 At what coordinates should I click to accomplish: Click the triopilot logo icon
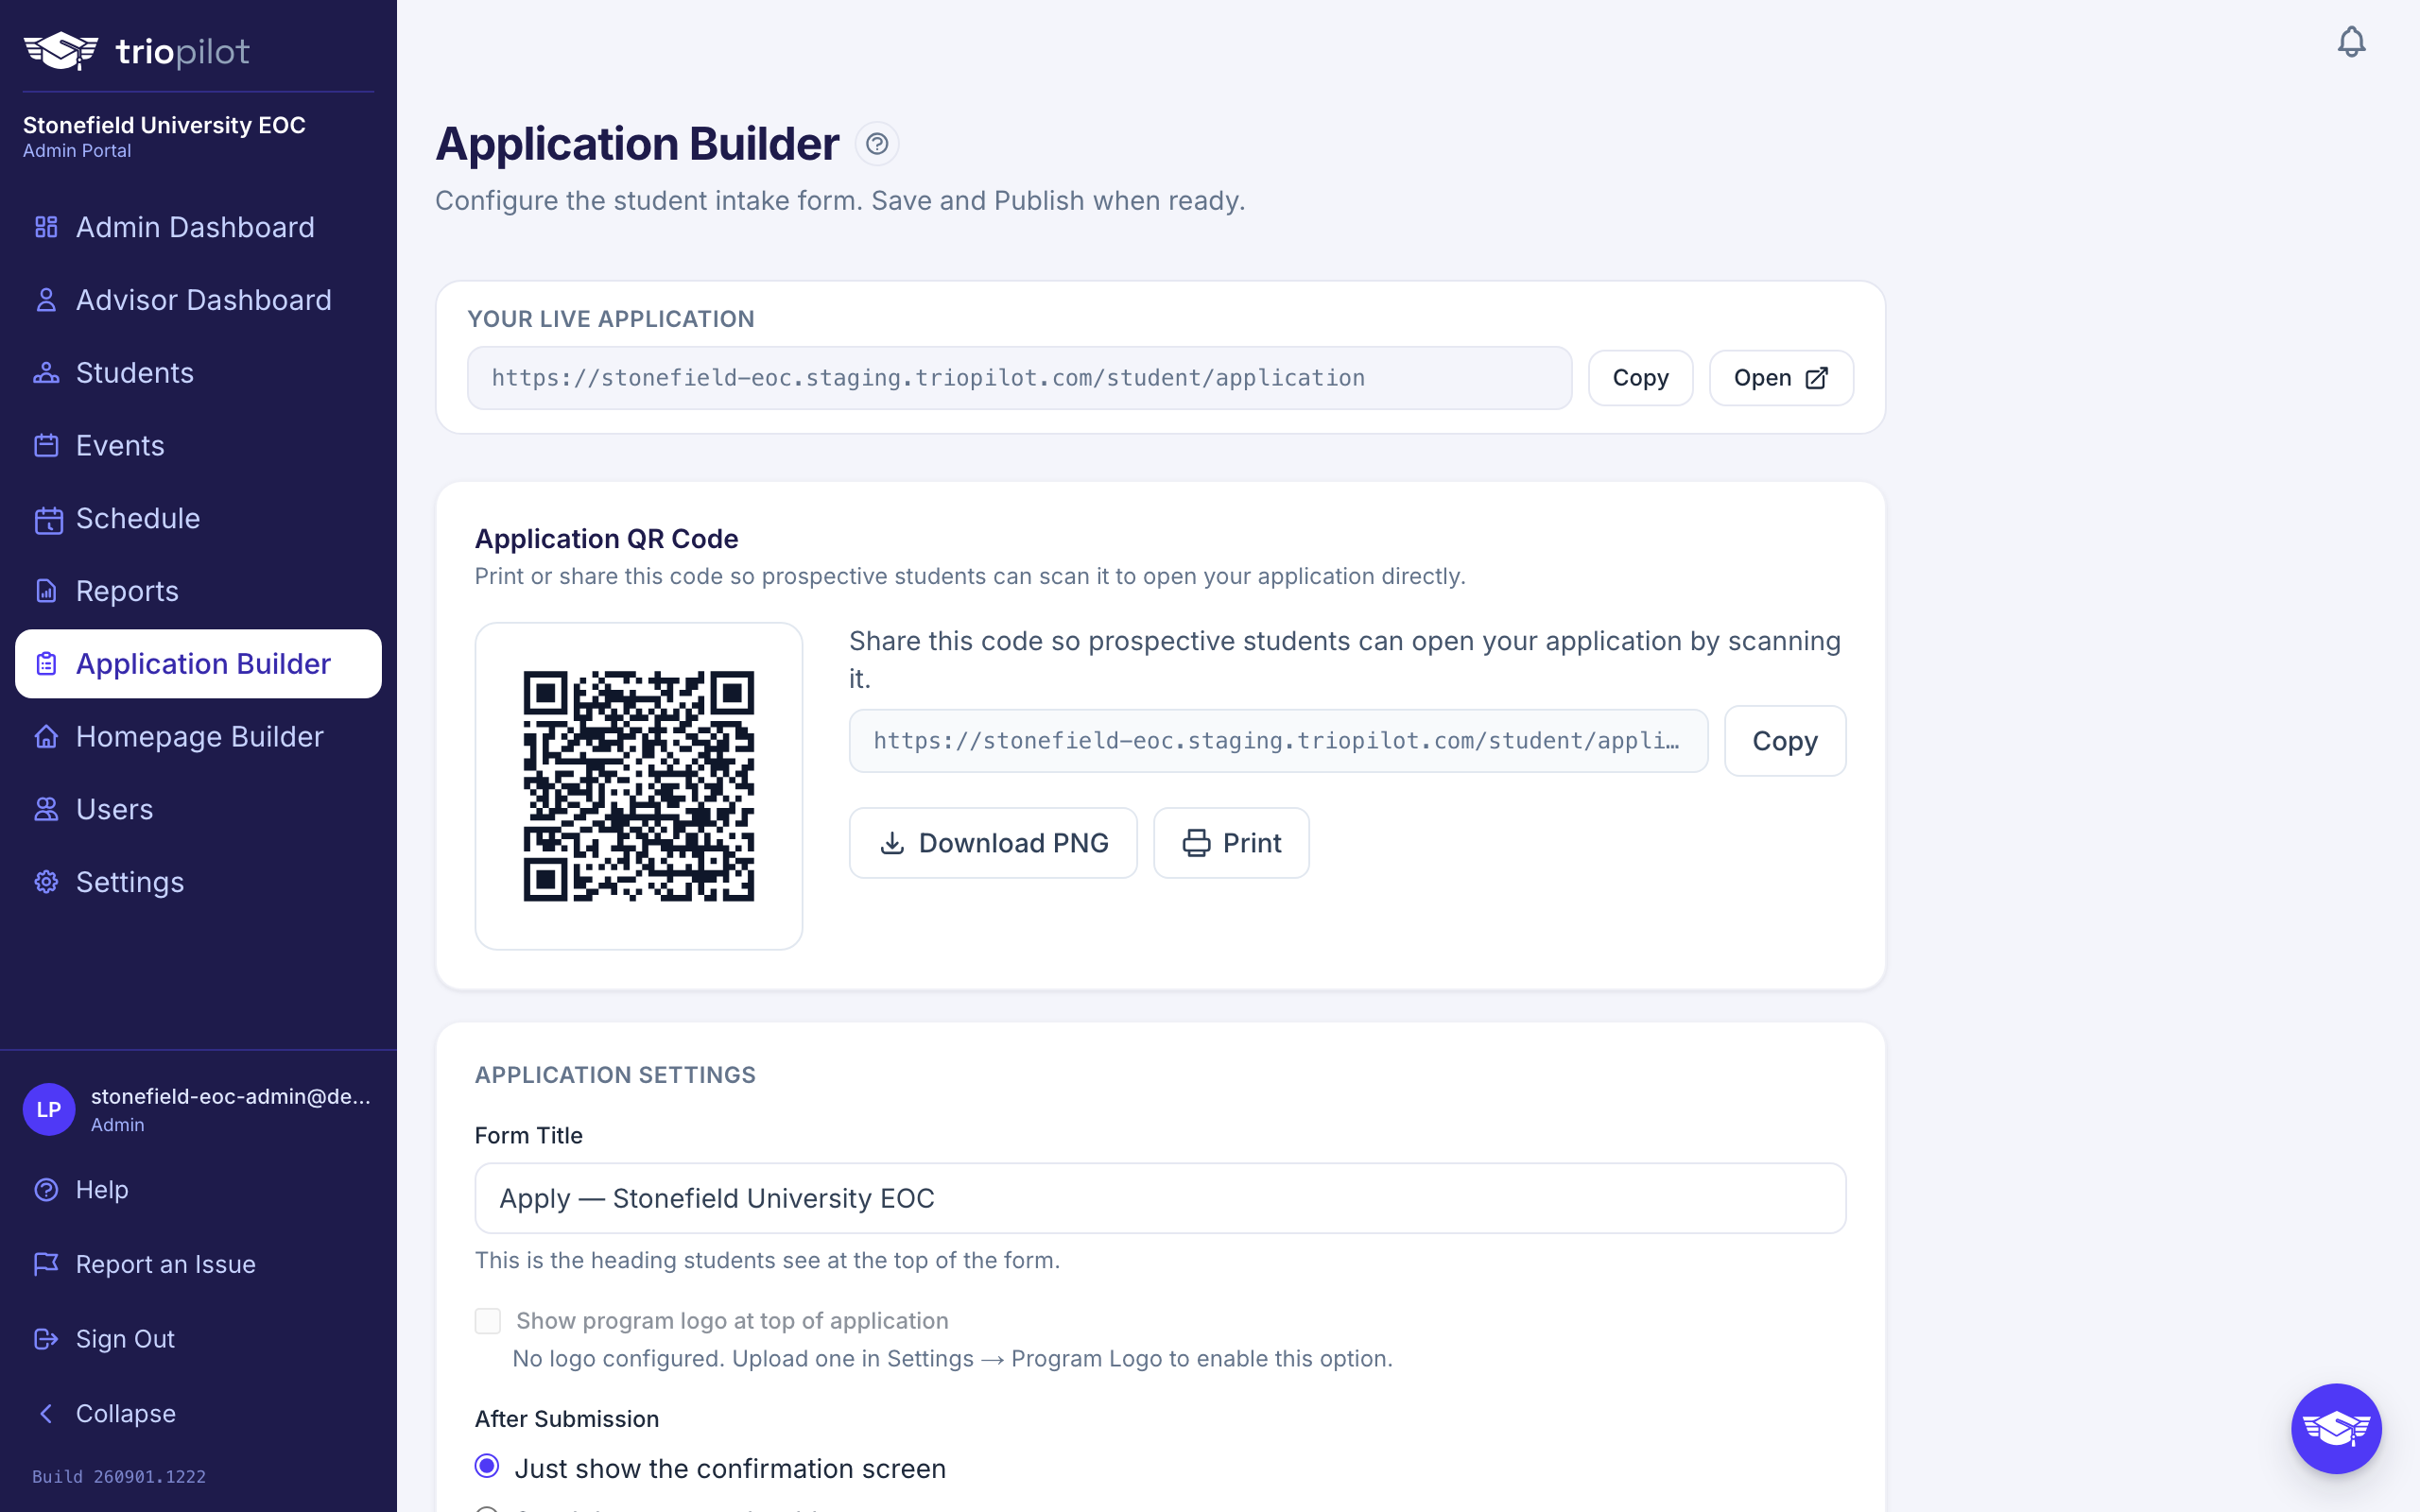point(61,50)
